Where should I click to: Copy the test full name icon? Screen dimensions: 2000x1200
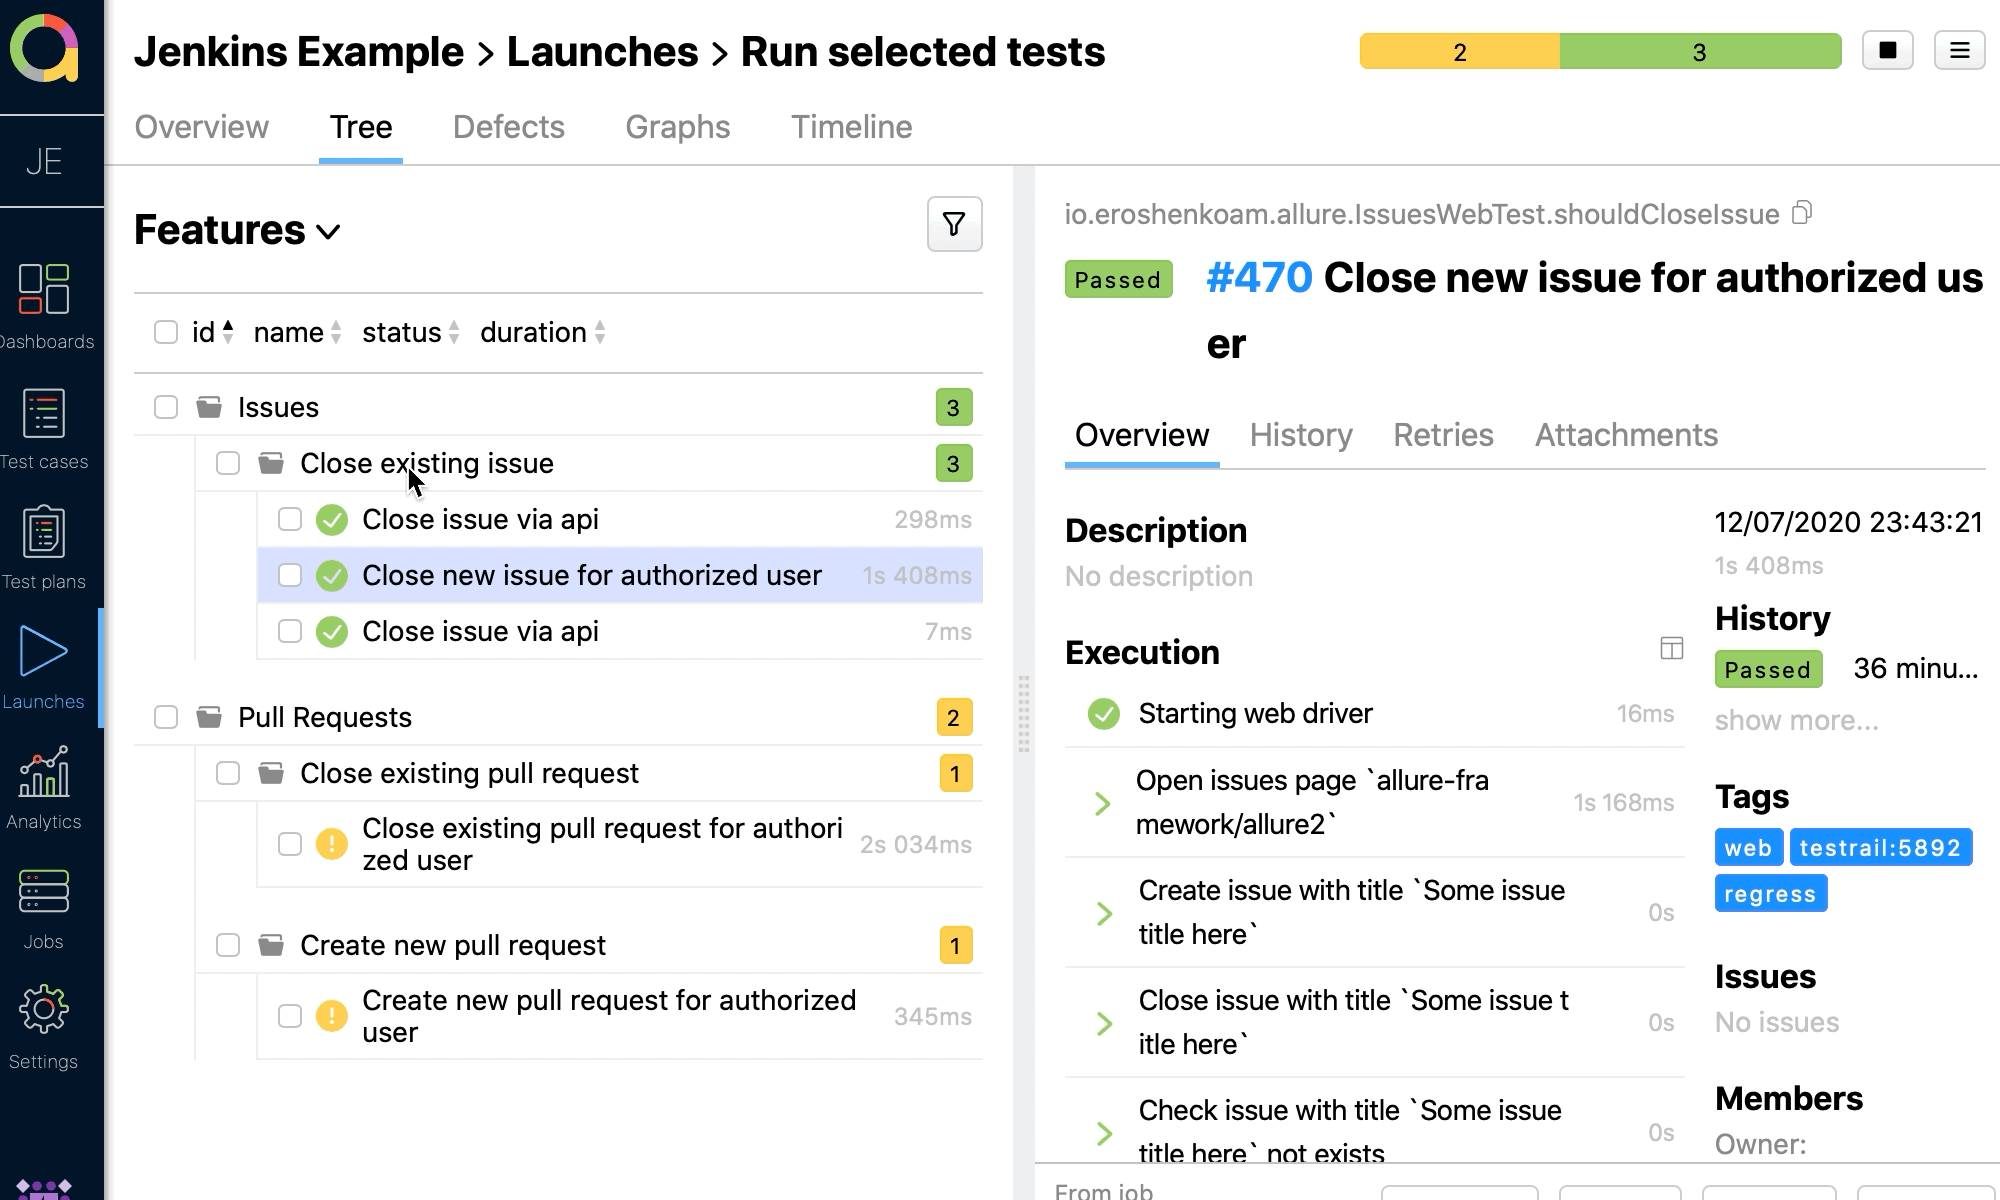[x=1802, y=213]
